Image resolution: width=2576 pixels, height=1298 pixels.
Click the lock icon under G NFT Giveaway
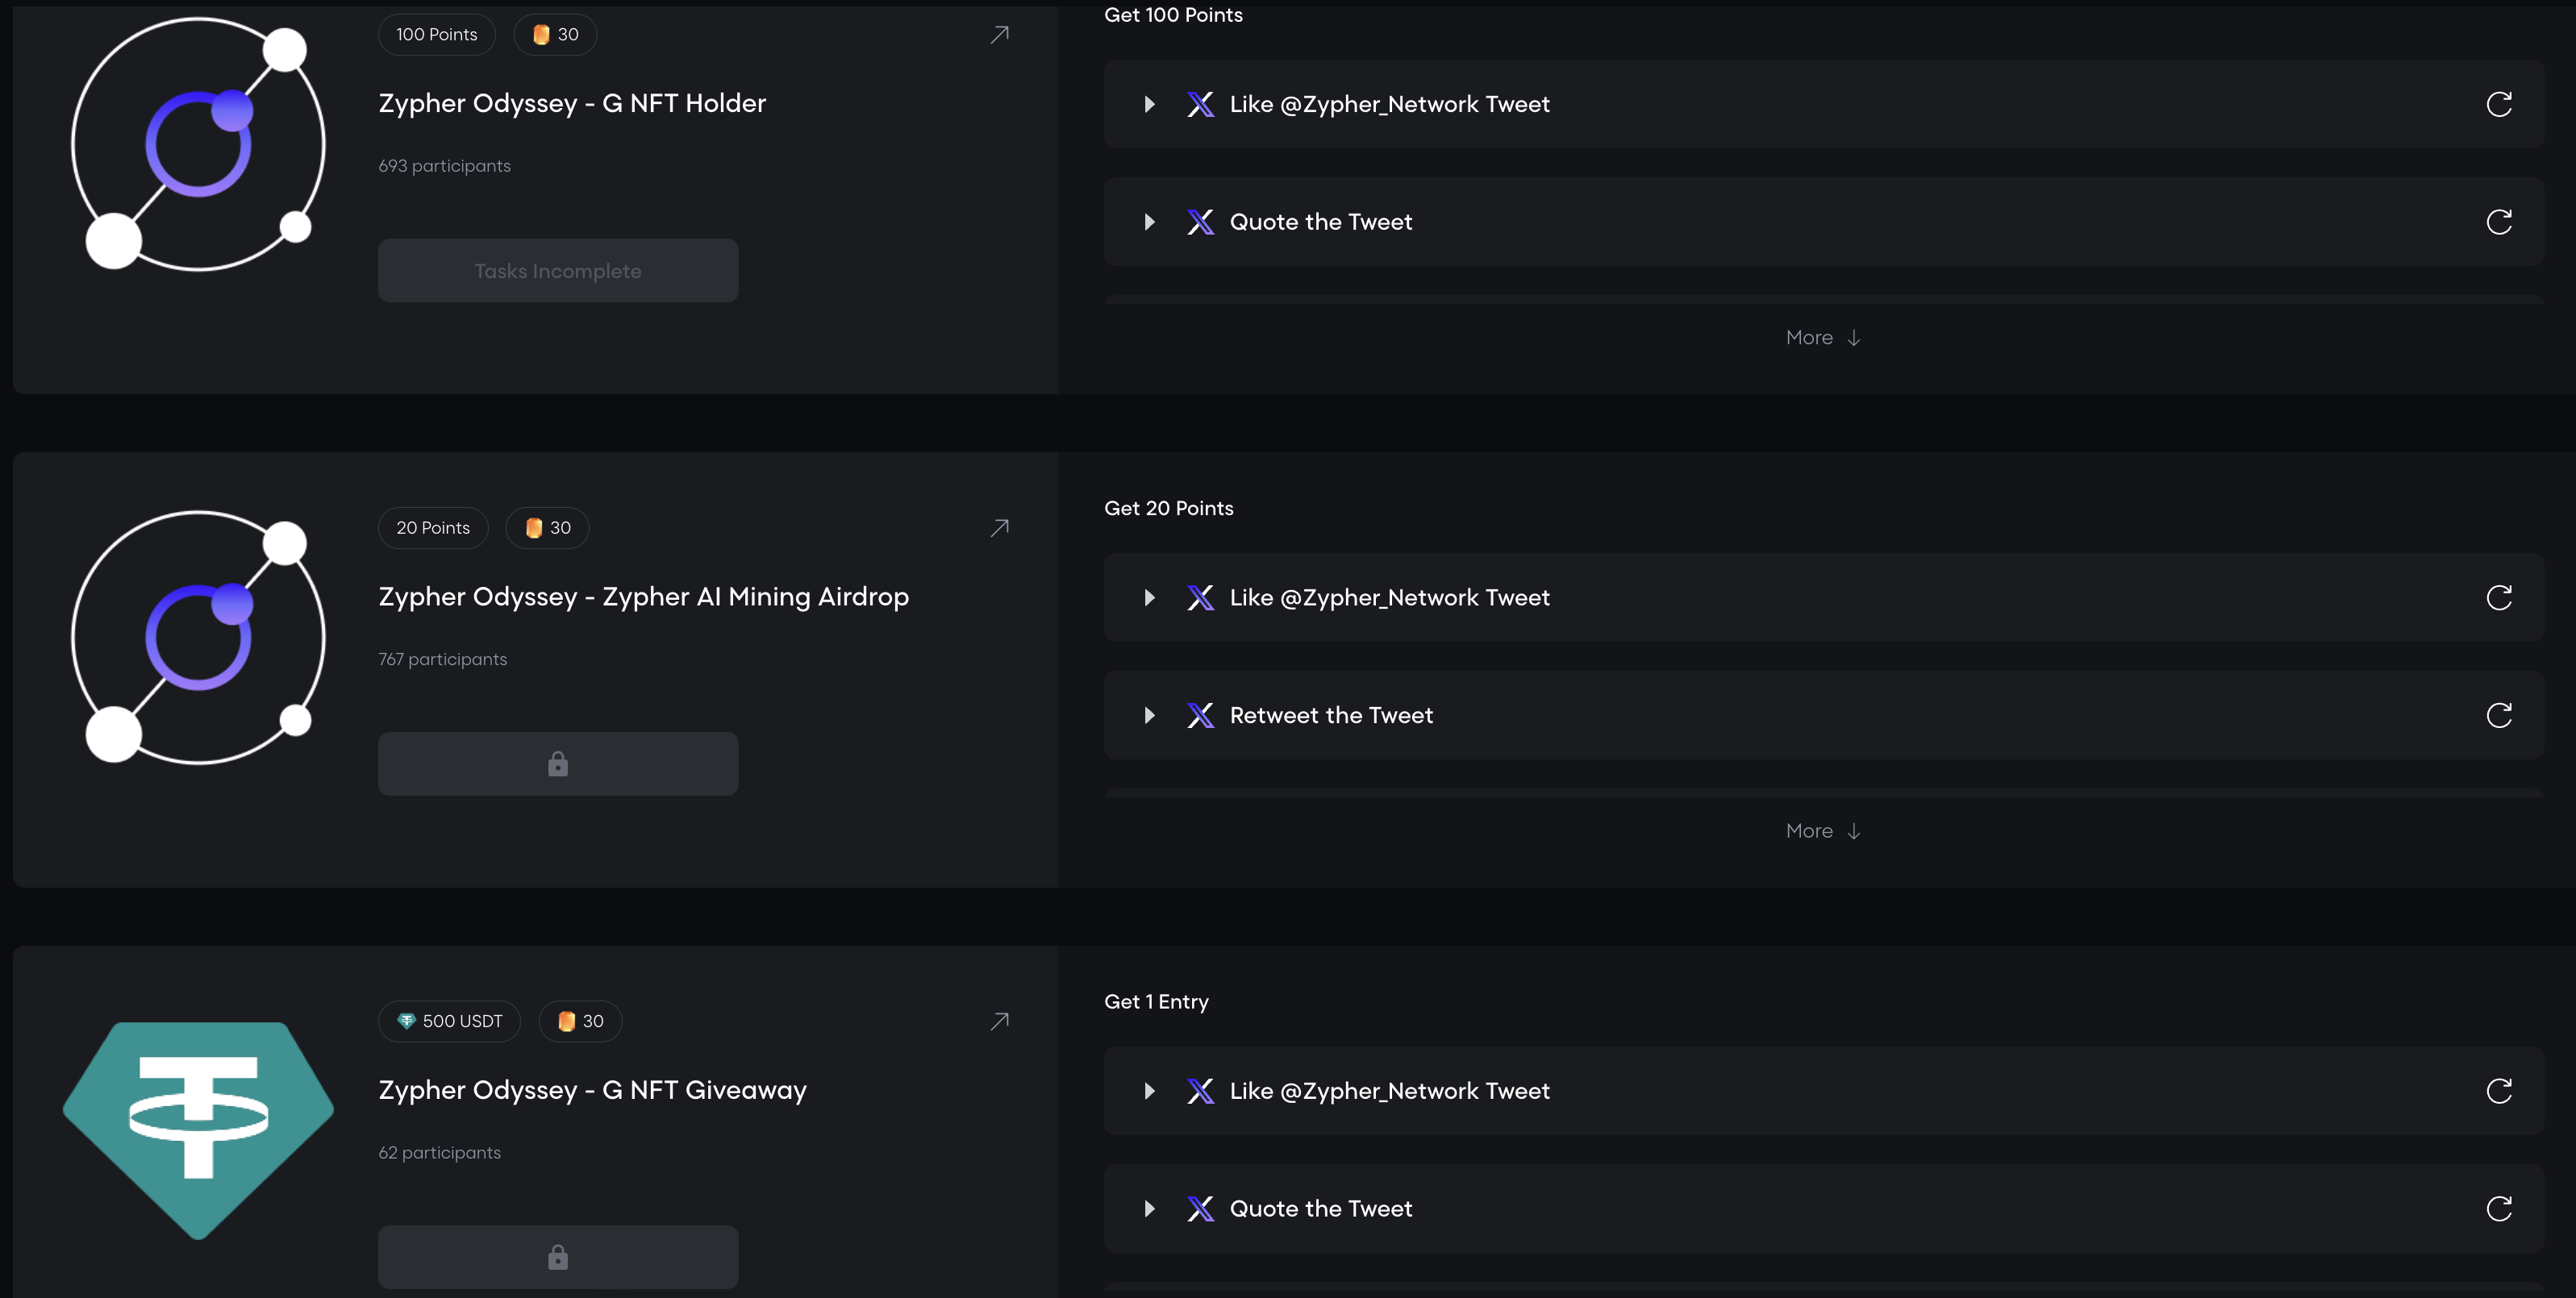tap(558, 1257)
